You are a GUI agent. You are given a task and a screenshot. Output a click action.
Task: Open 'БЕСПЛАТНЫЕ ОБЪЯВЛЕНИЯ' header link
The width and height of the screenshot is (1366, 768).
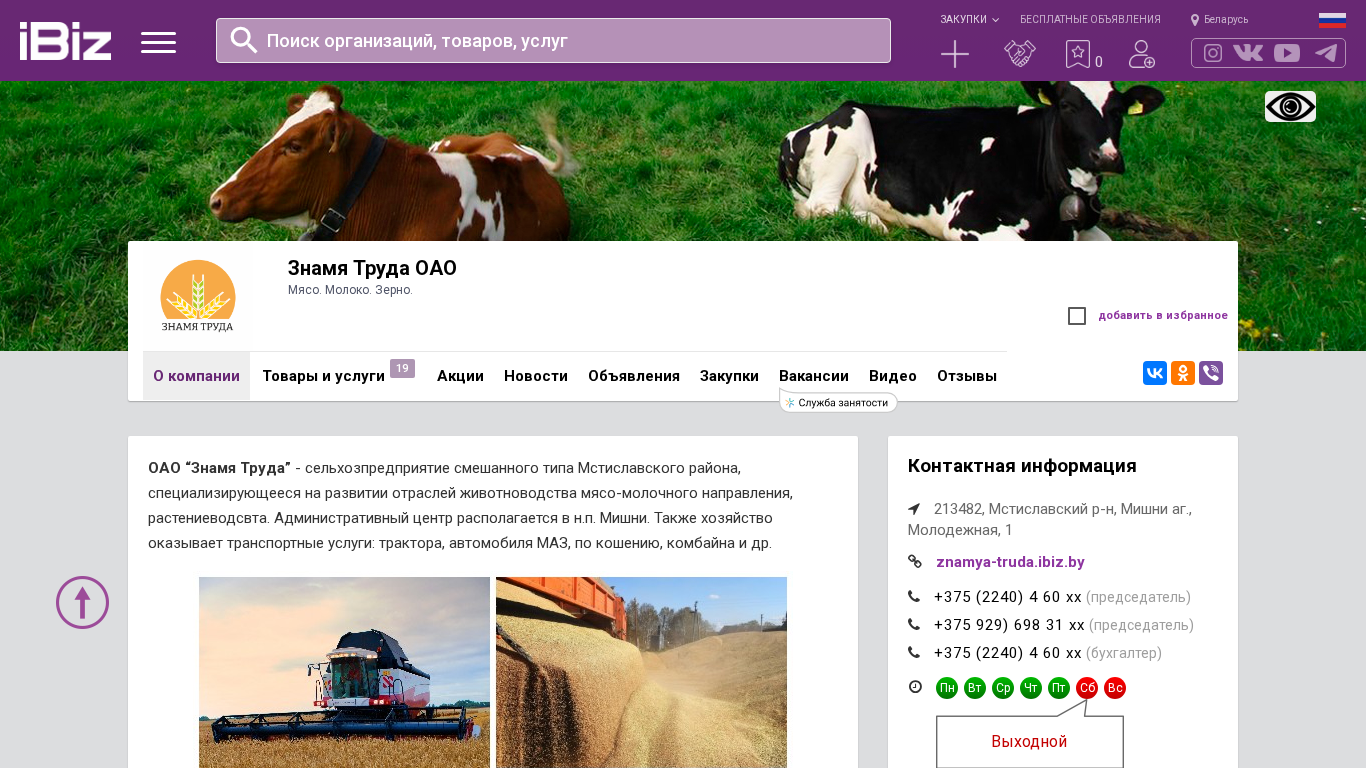click(x=1090, y=20)
